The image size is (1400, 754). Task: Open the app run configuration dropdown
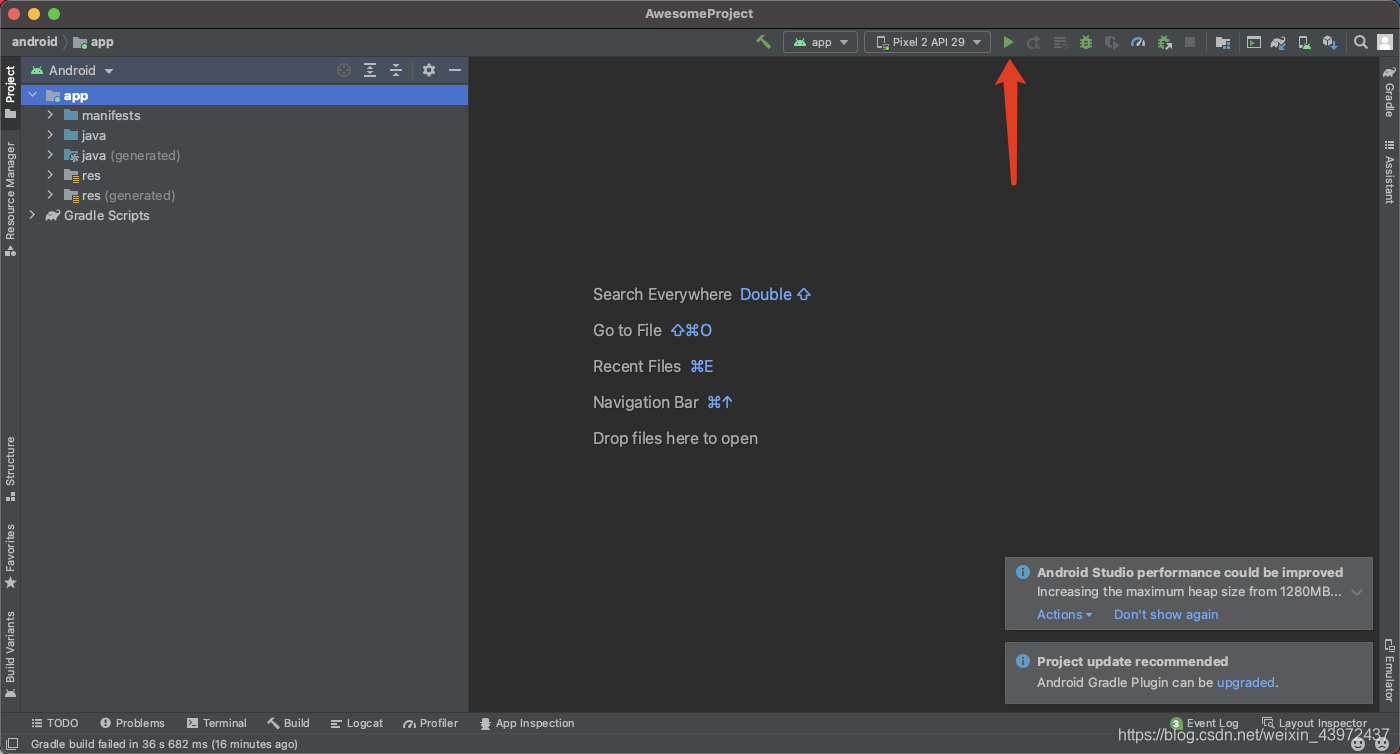point(820,42)
